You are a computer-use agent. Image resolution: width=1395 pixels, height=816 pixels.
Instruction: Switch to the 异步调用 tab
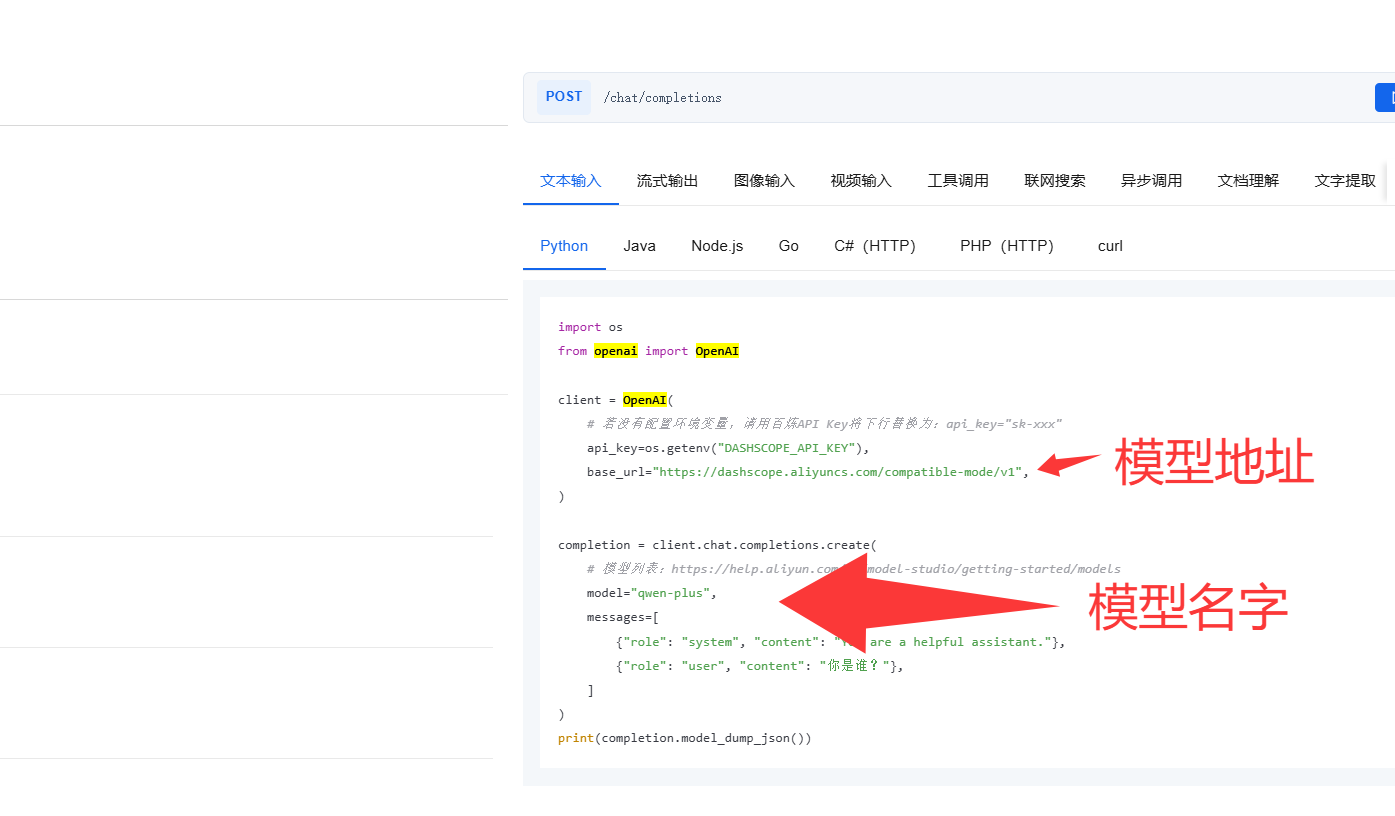1151,181
